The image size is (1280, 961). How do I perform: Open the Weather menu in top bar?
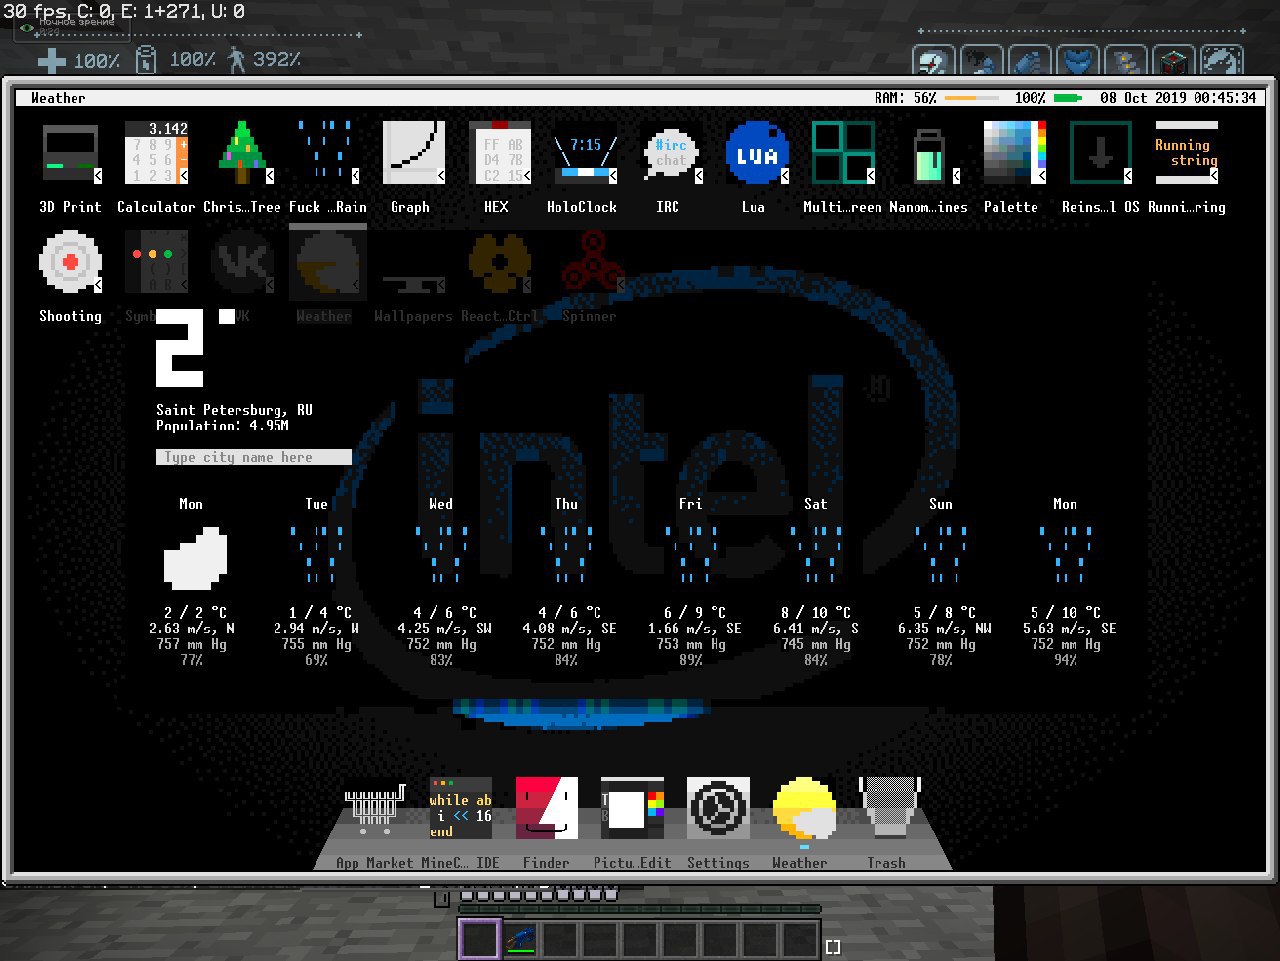click(58, 98)
